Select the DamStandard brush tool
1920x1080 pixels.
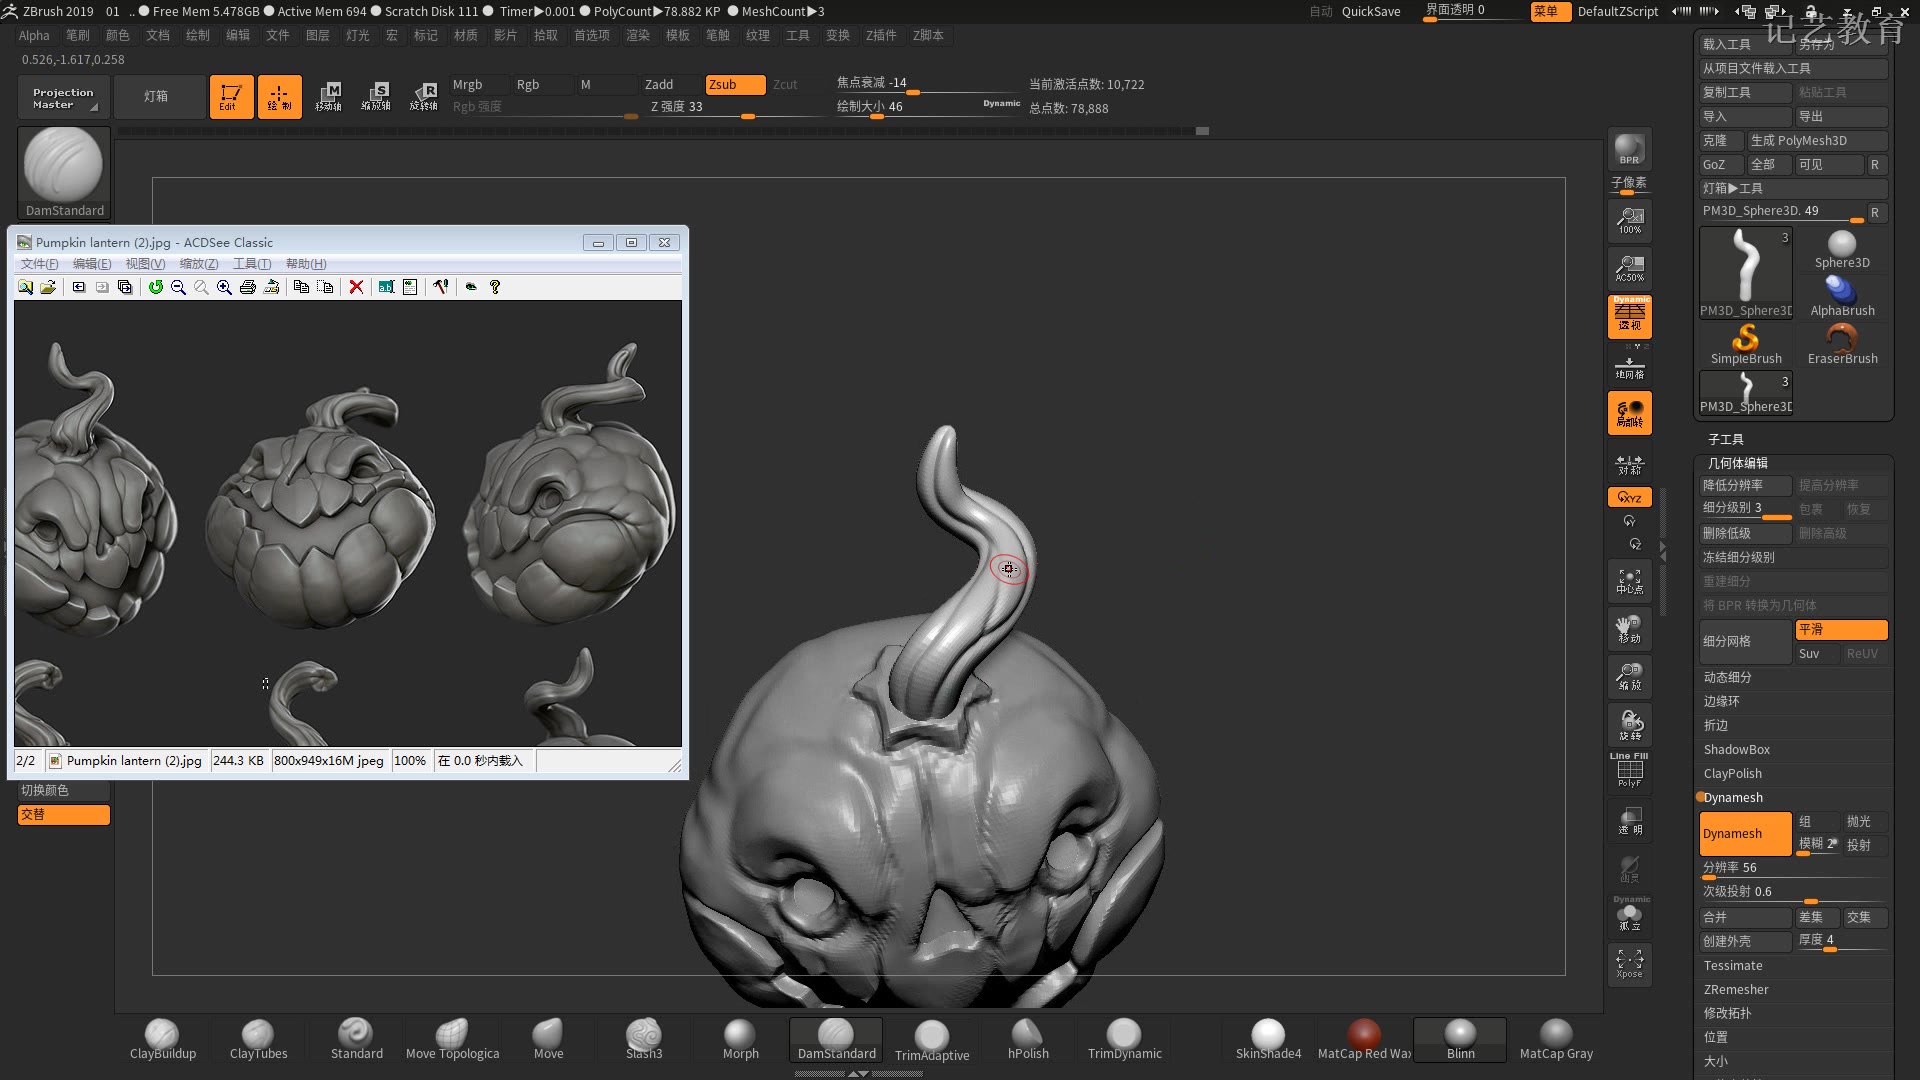pos(835,1033)
